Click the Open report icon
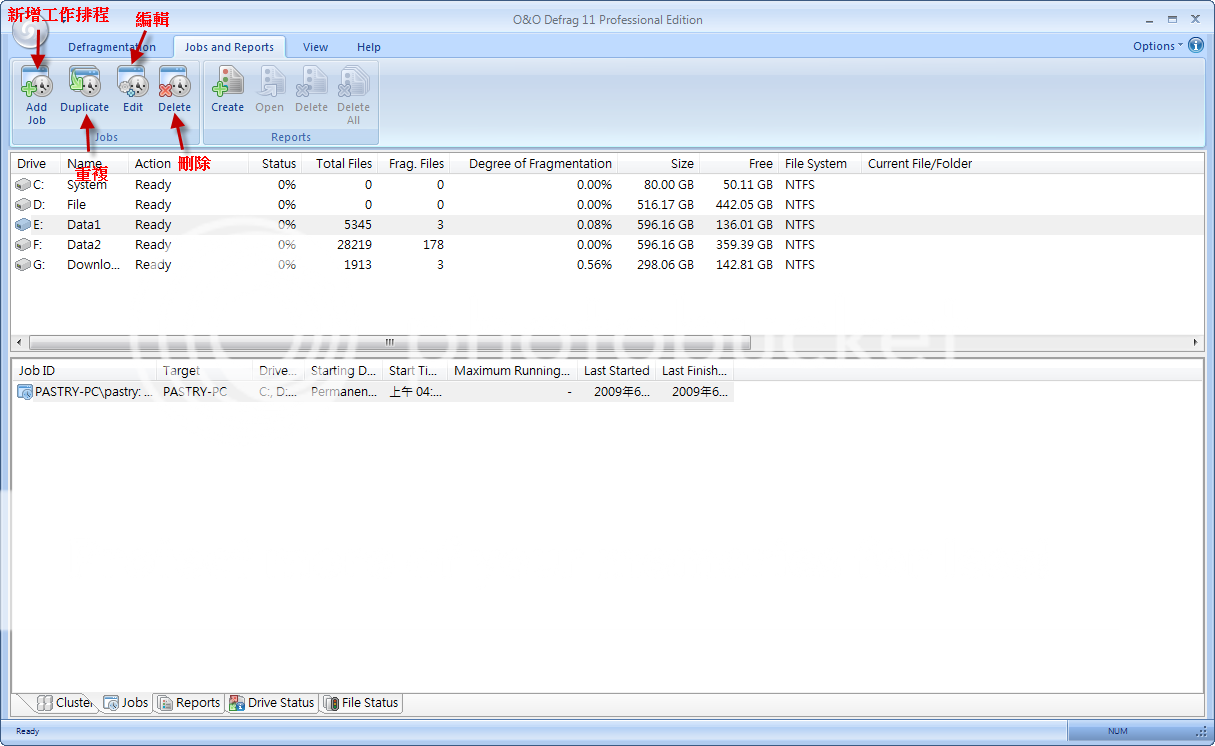The height and width of the screenshot is (746, 1215). coord(270,82)
